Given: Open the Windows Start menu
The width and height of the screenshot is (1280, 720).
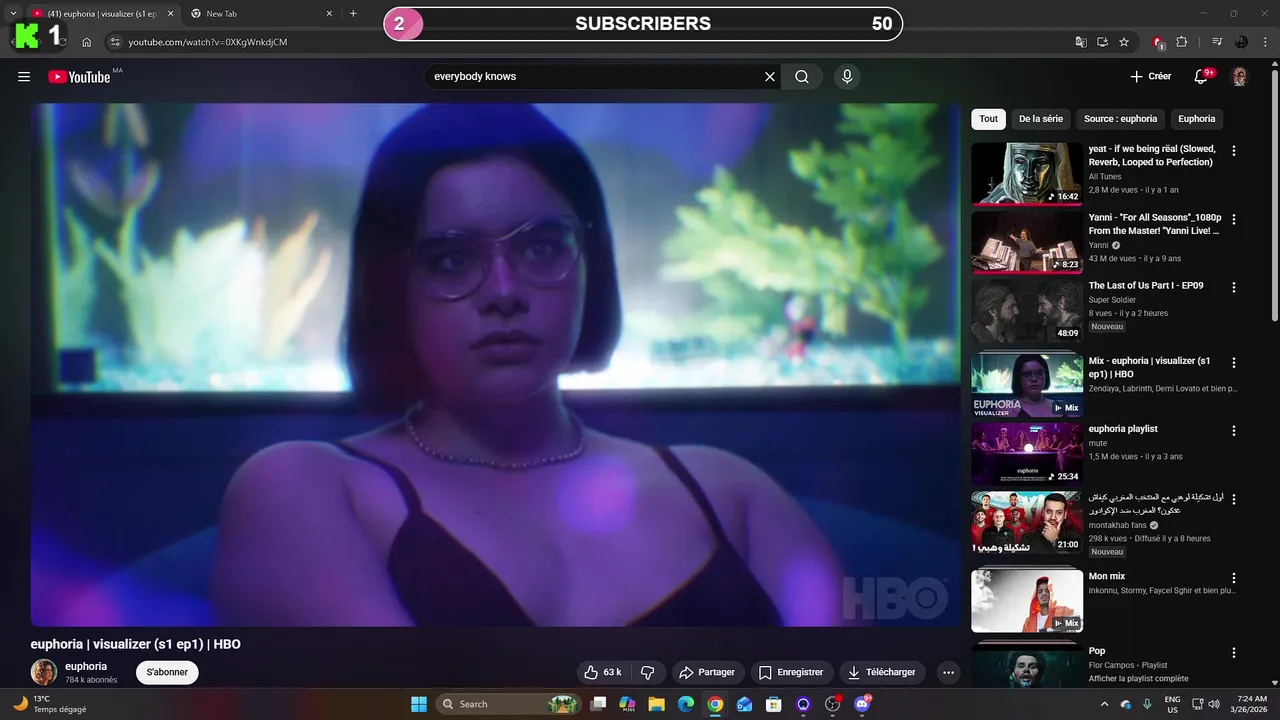Looking at the screenshot, I should tap(418, 704).
